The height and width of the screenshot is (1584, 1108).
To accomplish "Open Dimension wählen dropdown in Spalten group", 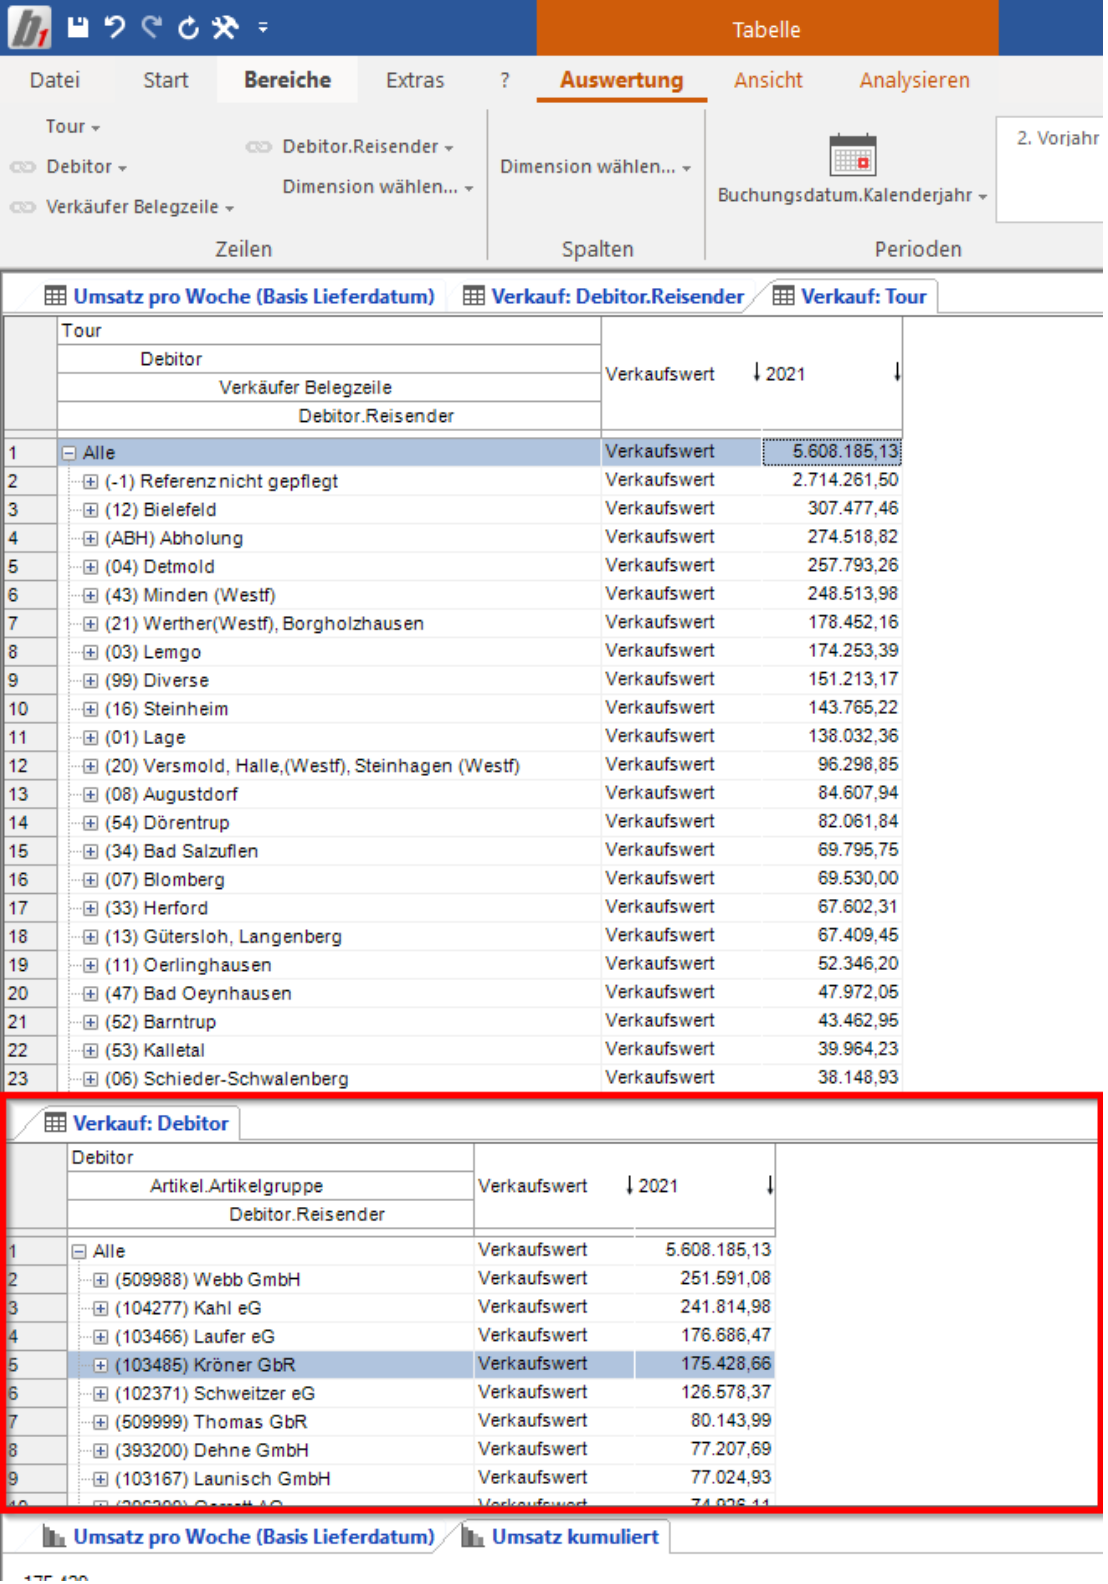I will tap(596, 167).
